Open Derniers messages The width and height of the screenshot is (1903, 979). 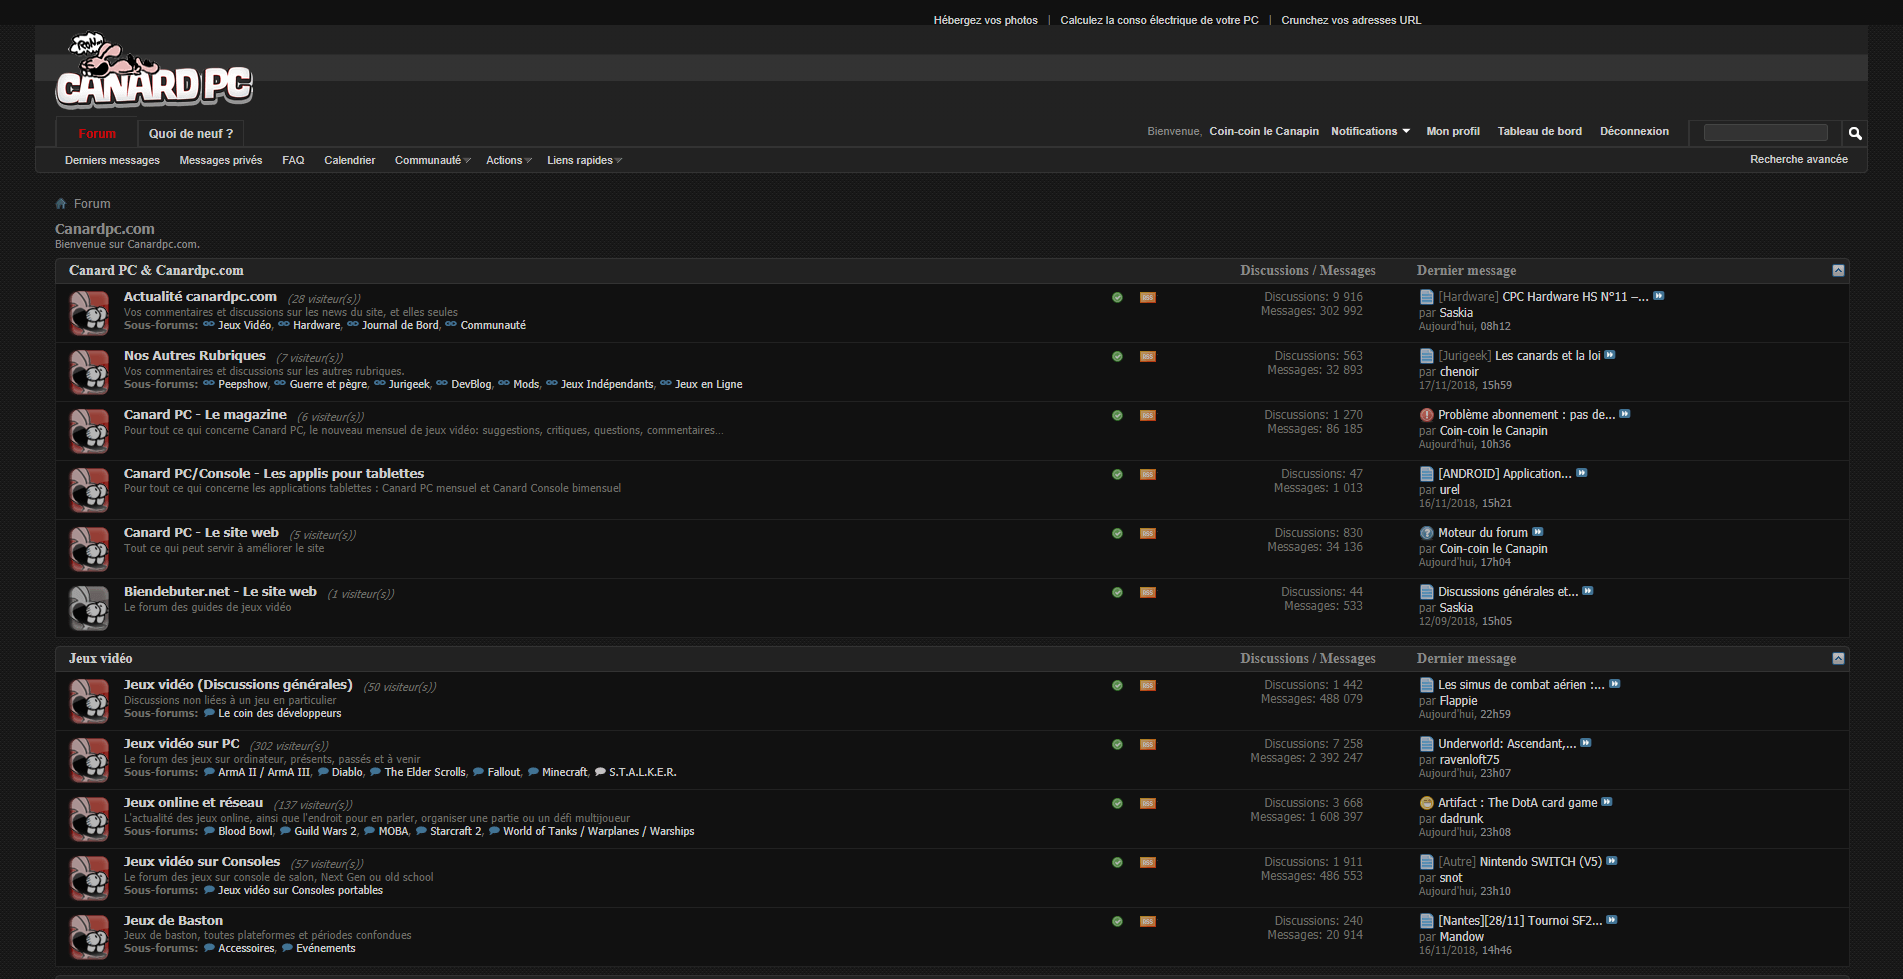point(112,160)
